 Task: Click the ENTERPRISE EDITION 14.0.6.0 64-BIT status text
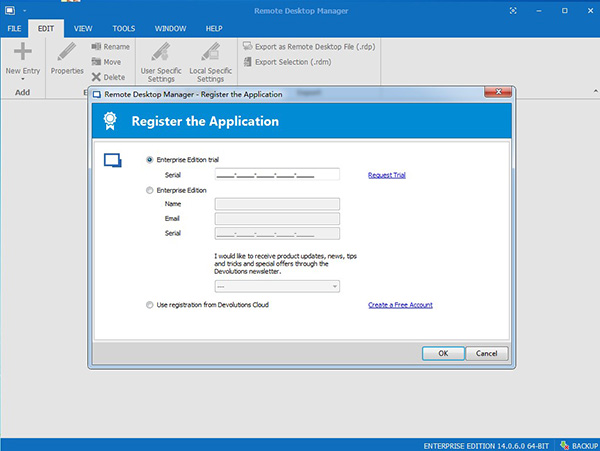[486, 446]
